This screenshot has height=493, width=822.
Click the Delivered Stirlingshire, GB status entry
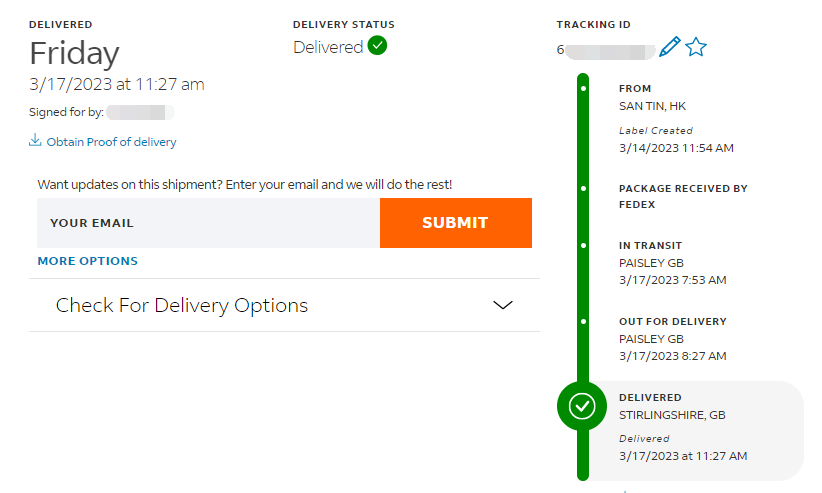(x=683, y=426)
